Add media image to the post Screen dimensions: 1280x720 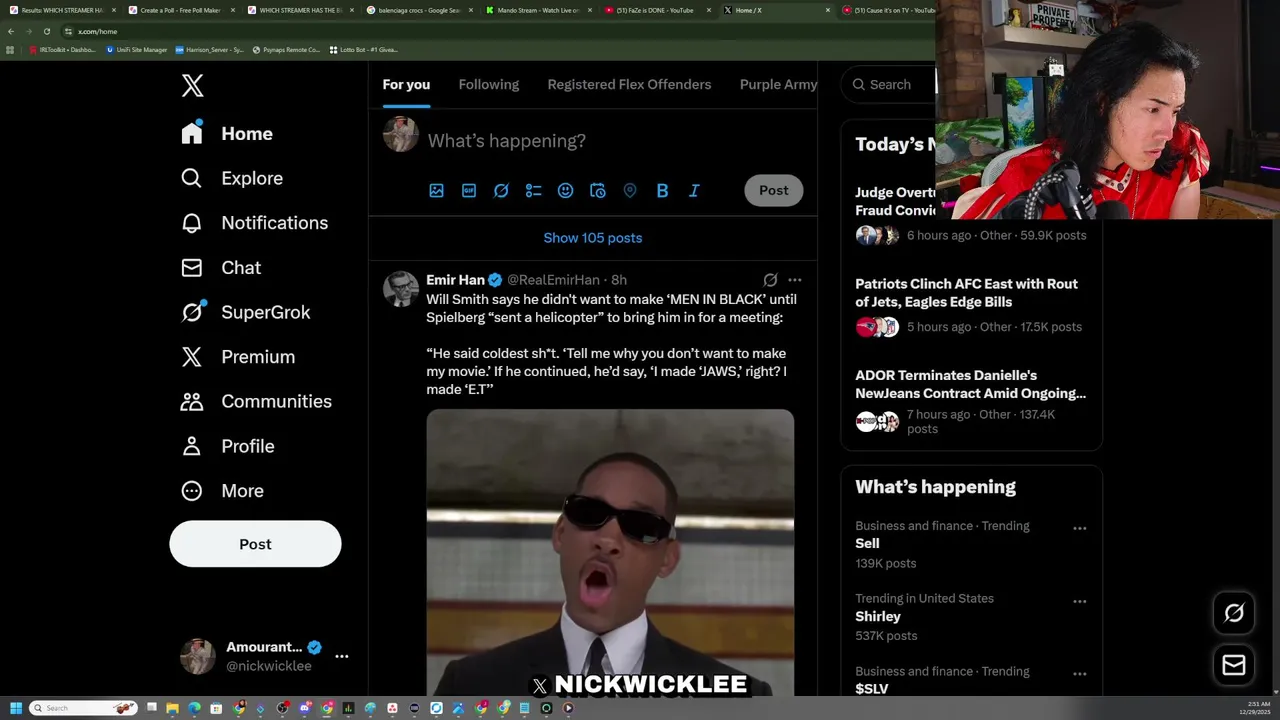437,190
